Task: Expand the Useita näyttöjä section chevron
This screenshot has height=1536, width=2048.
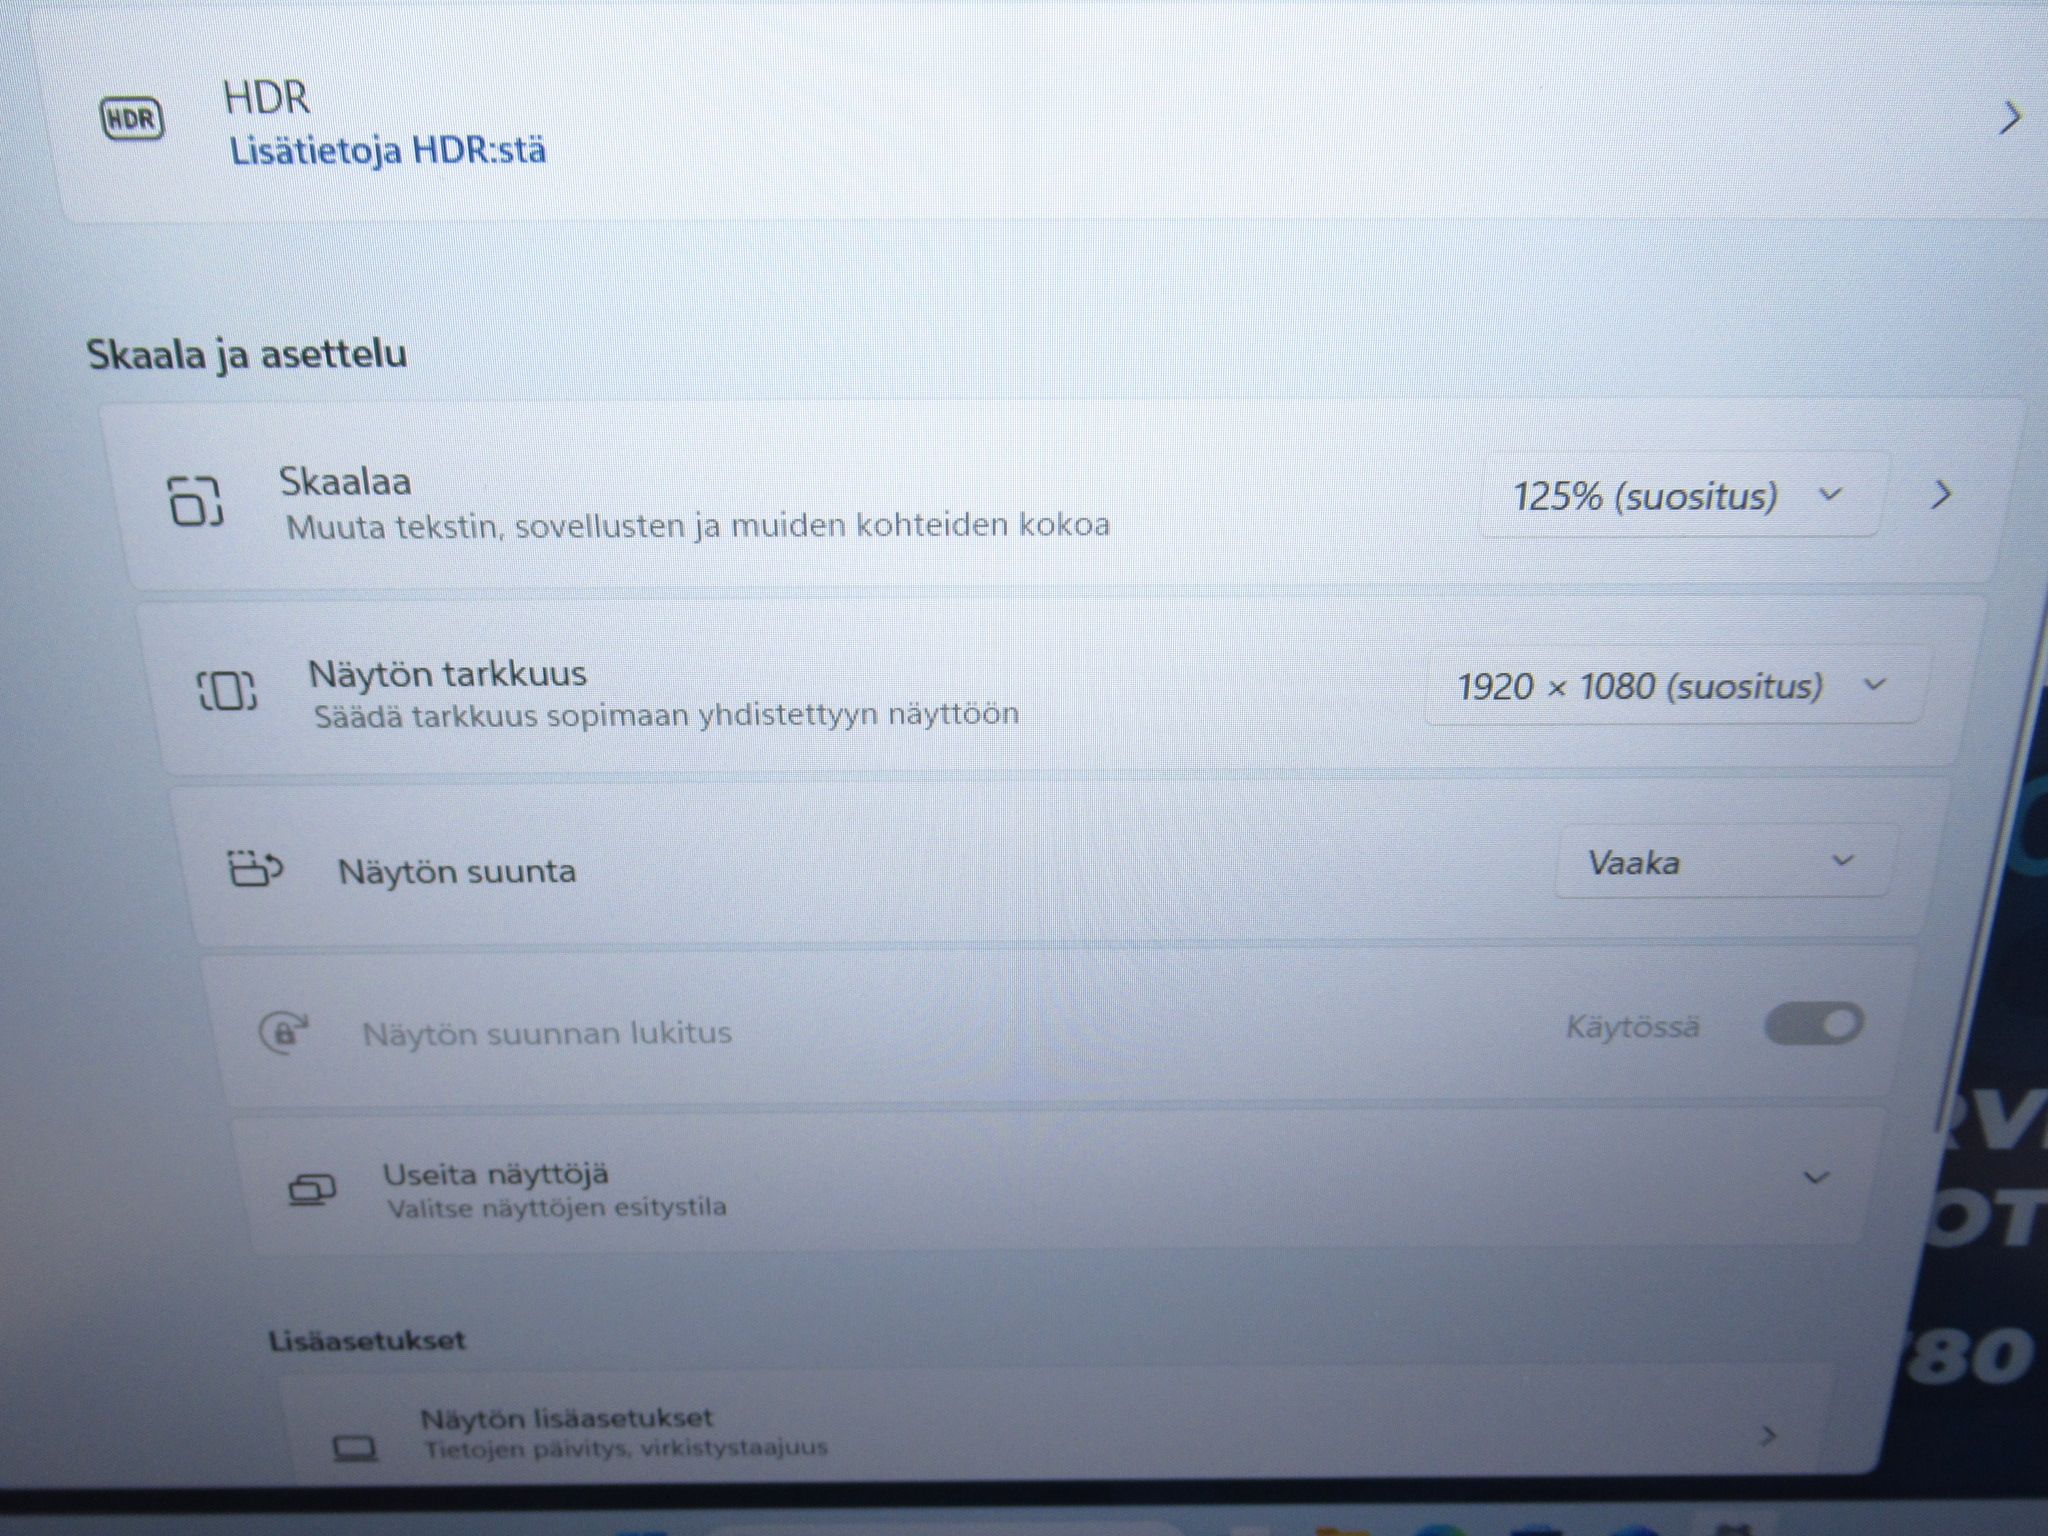Action: coord(1816,1178)
